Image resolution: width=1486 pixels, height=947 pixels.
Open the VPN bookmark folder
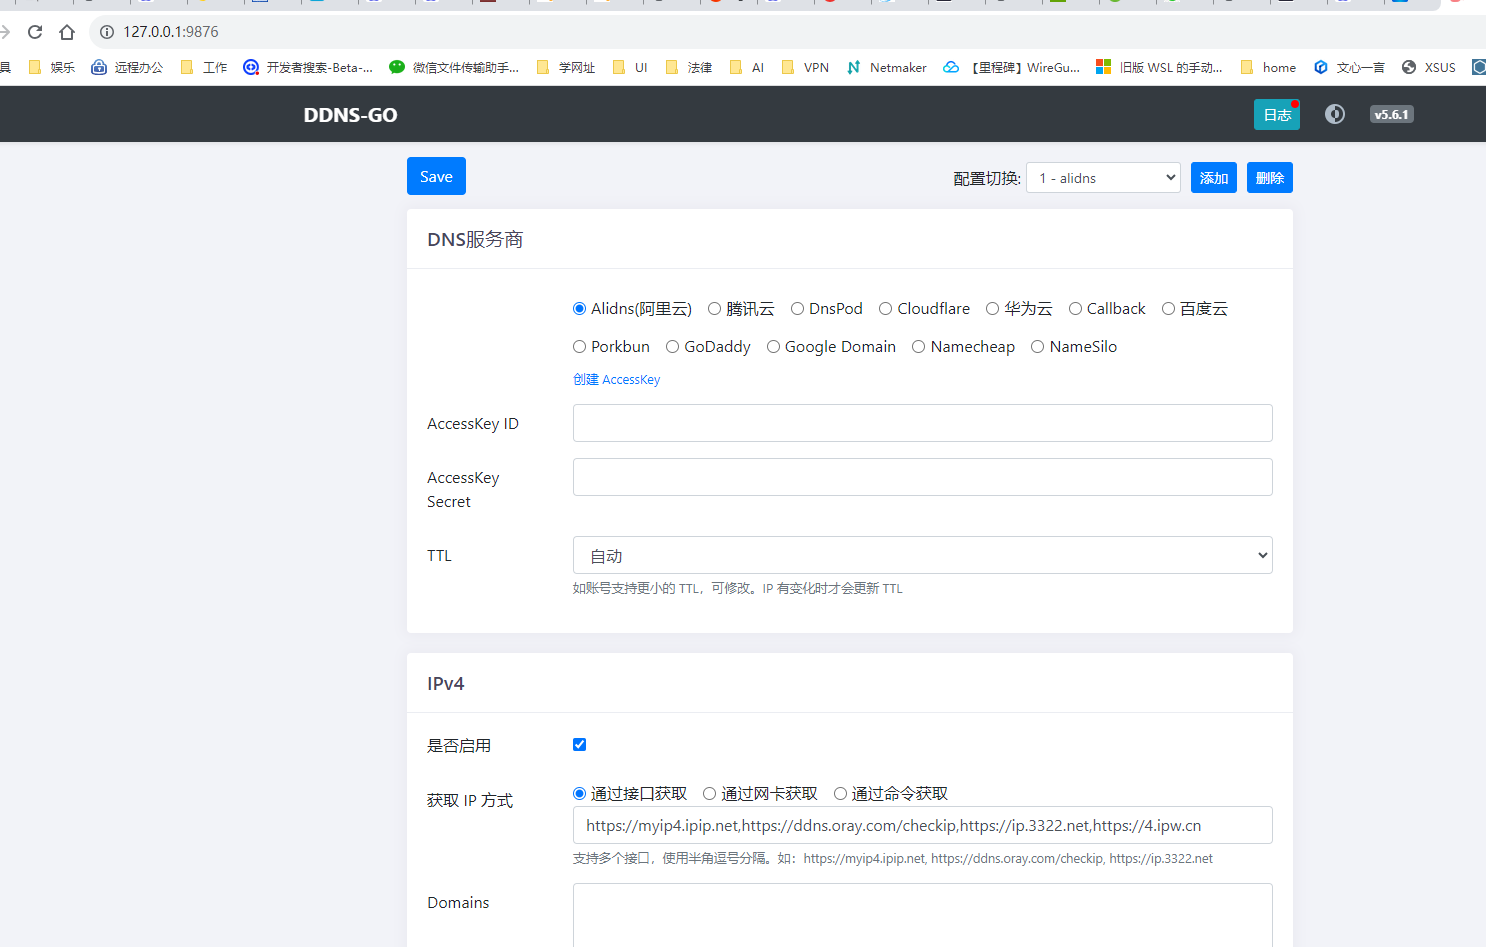coord(805,67)
